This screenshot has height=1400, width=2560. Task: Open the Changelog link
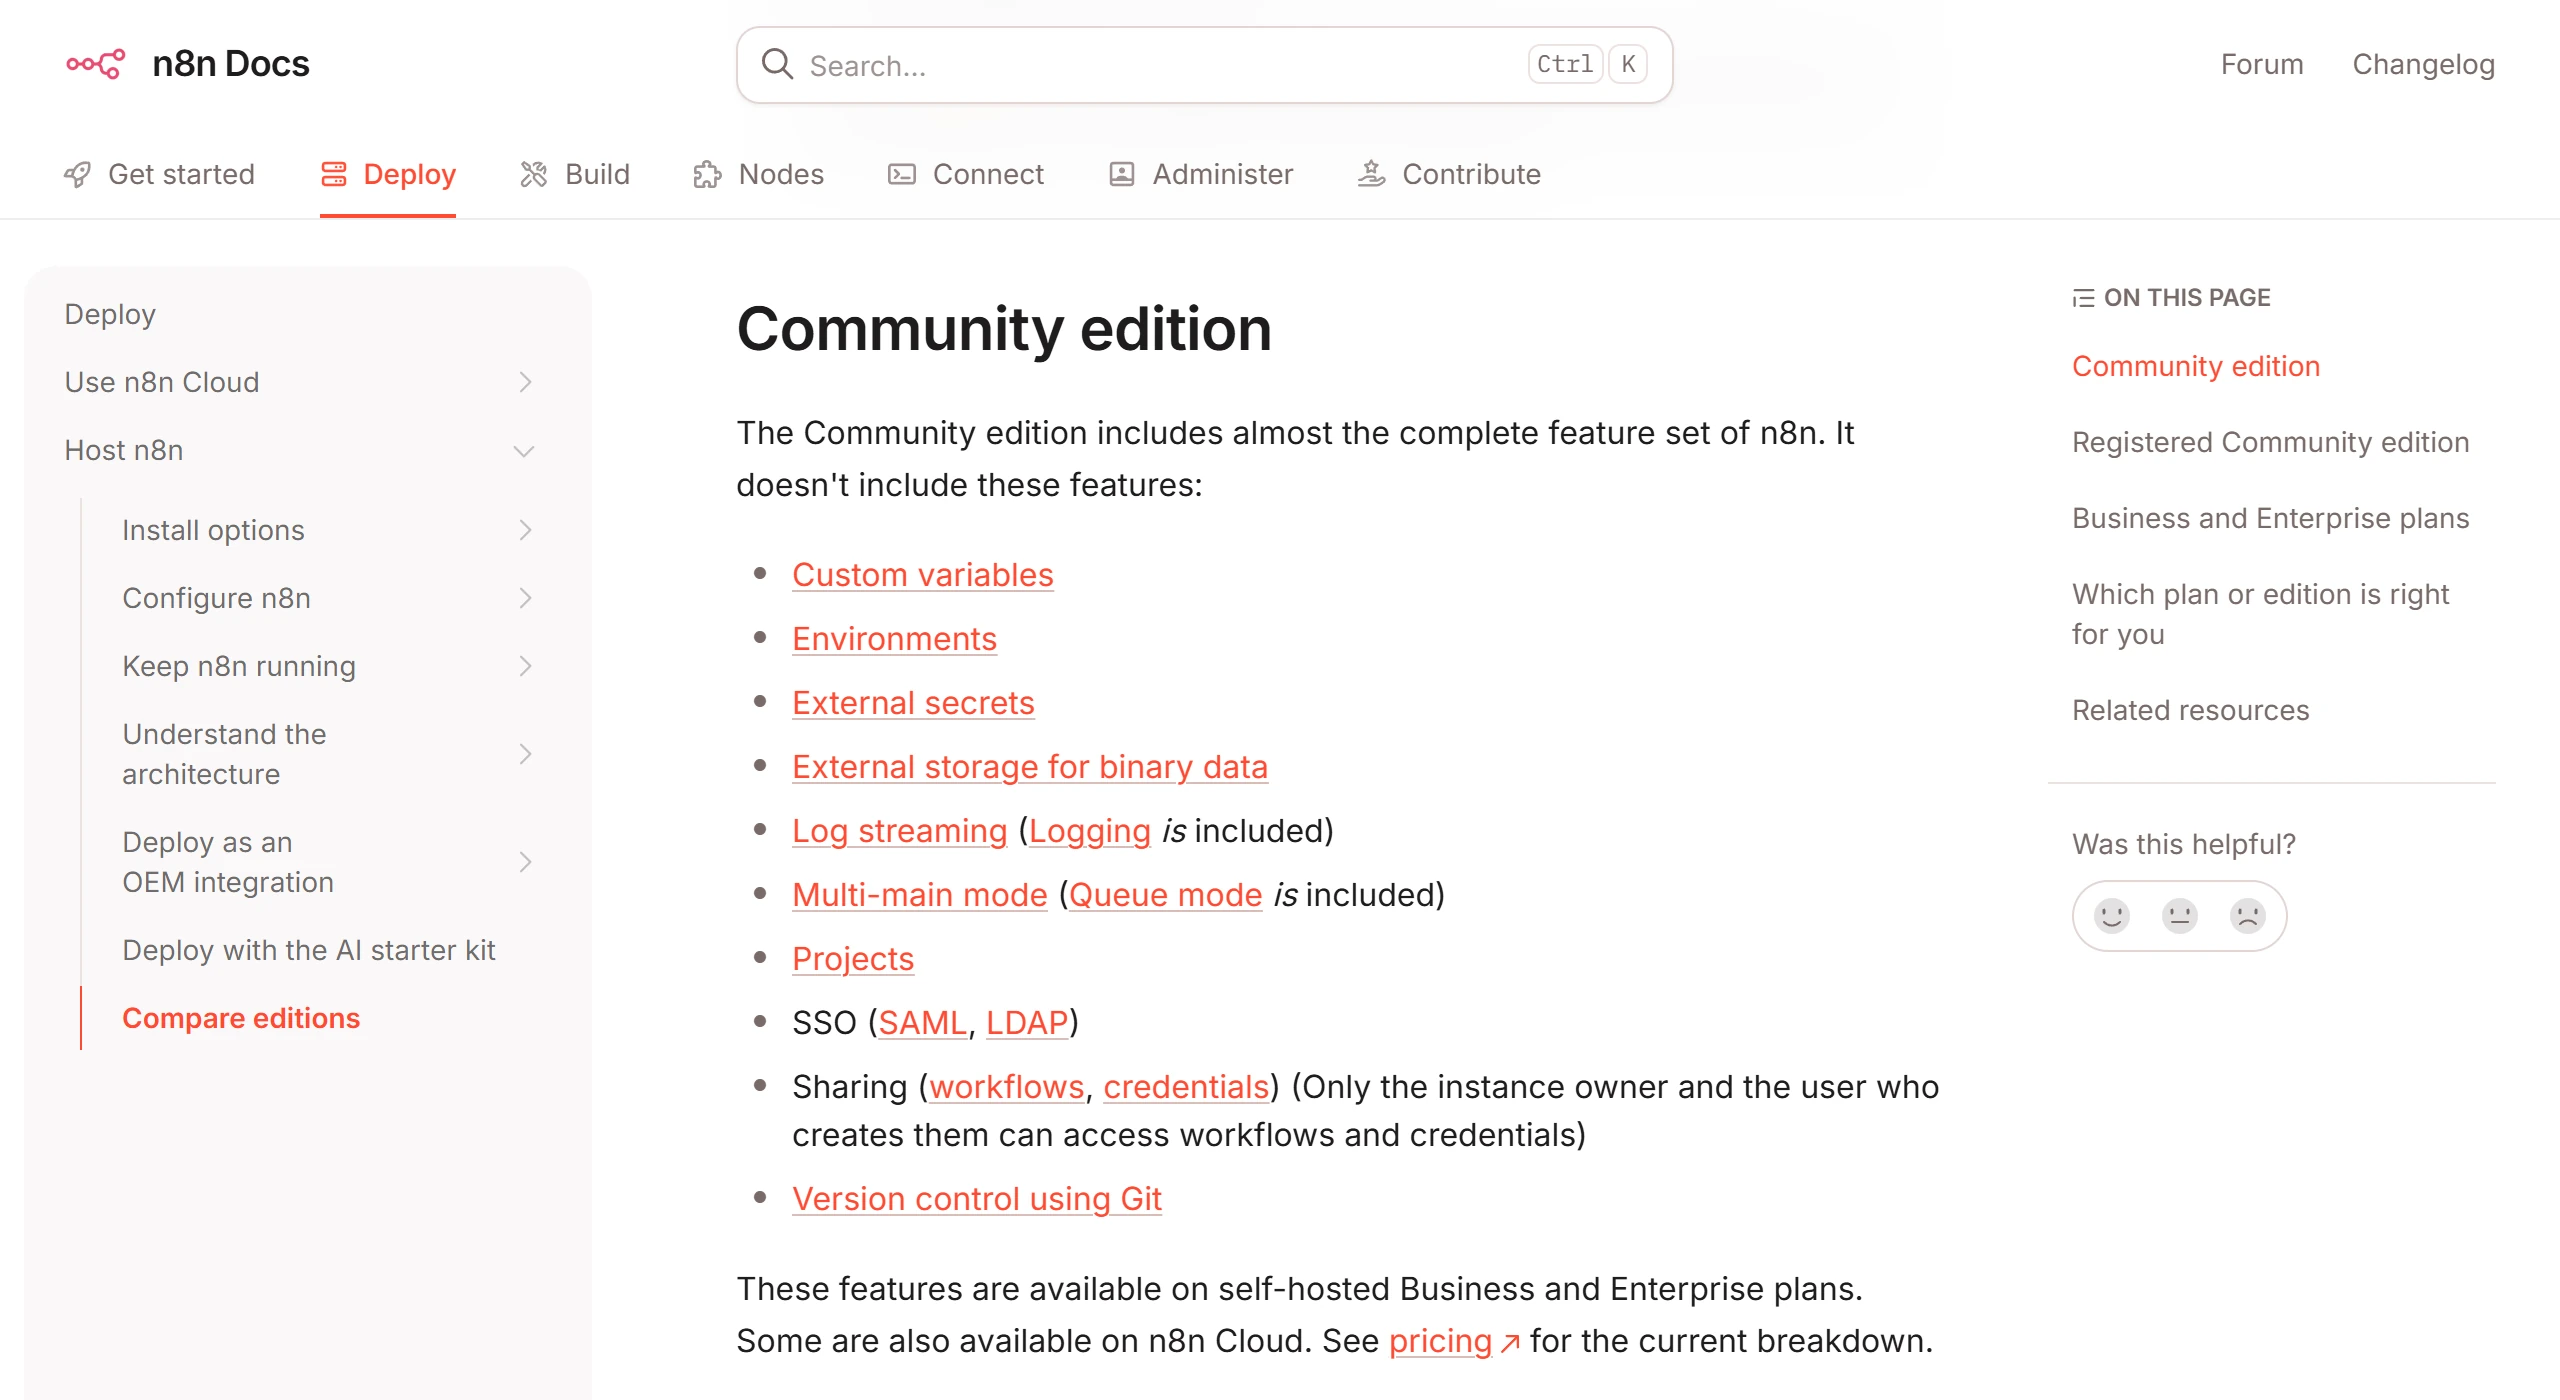[x=2423, y=64]
